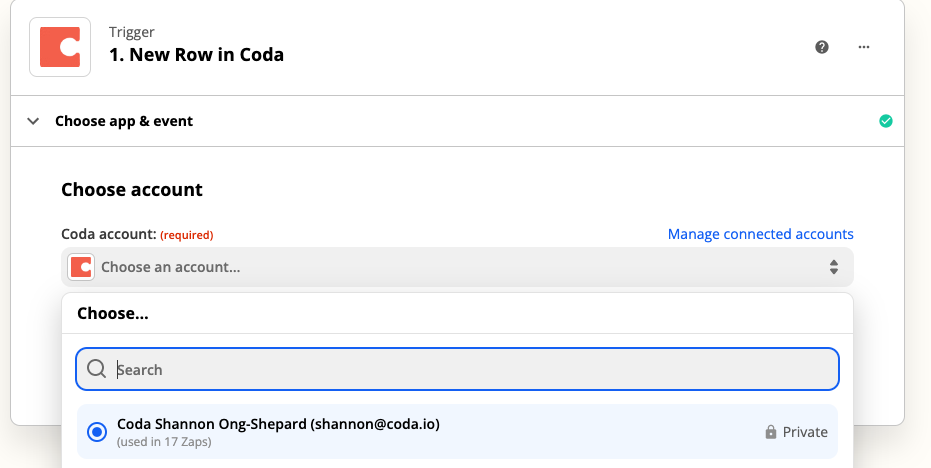Open the three-dot more options menu

[x=865, y=47]
